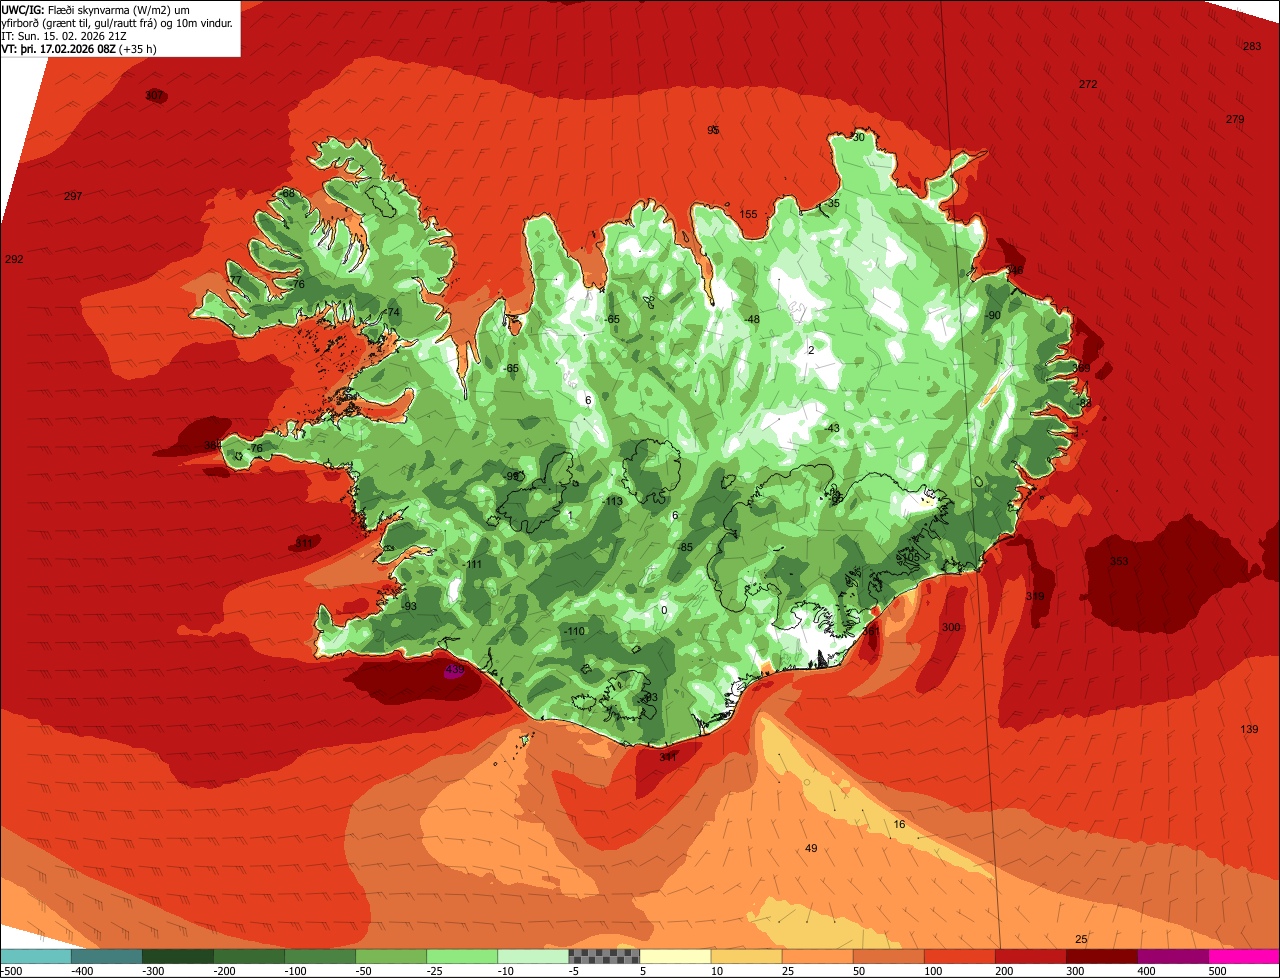The height and width of the screenshot is (978, 1280).
Task: Click the '-68' value on the map
Action: pos(287,193)
